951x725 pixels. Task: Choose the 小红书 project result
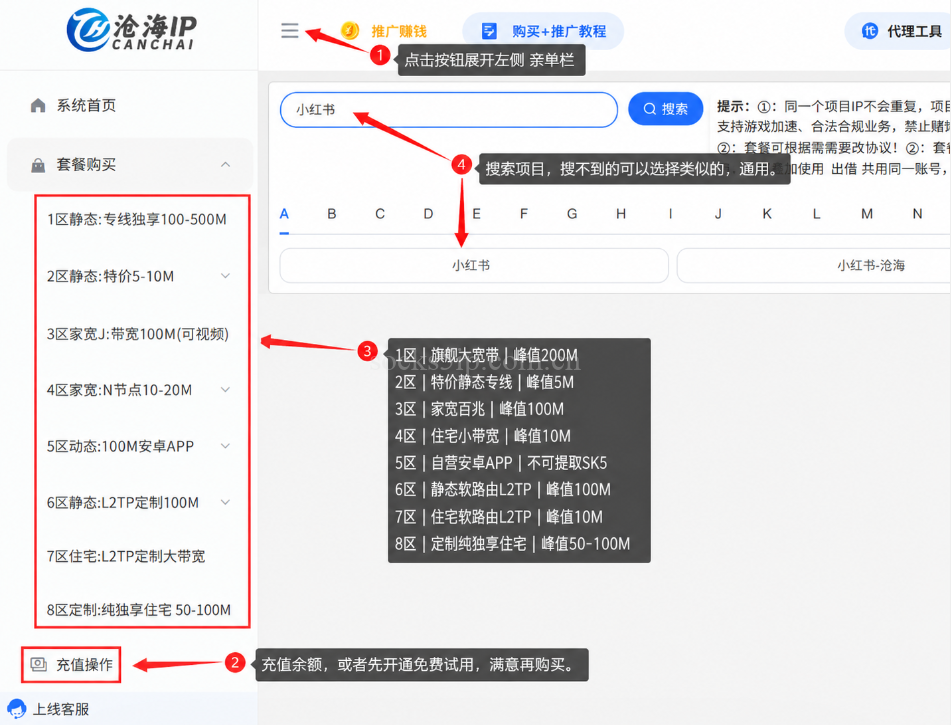[474, 265]
